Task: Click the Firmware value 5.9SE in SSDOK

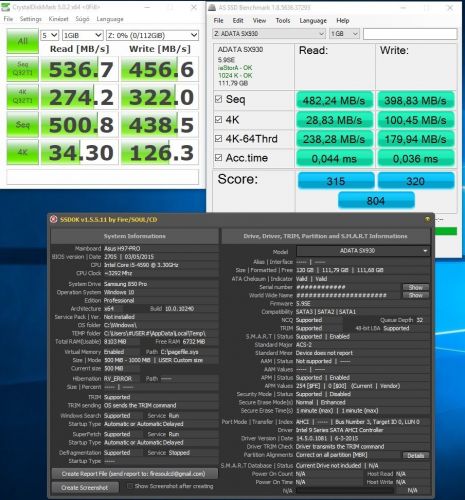Action: pyautogui.click(x=303, y=304)
